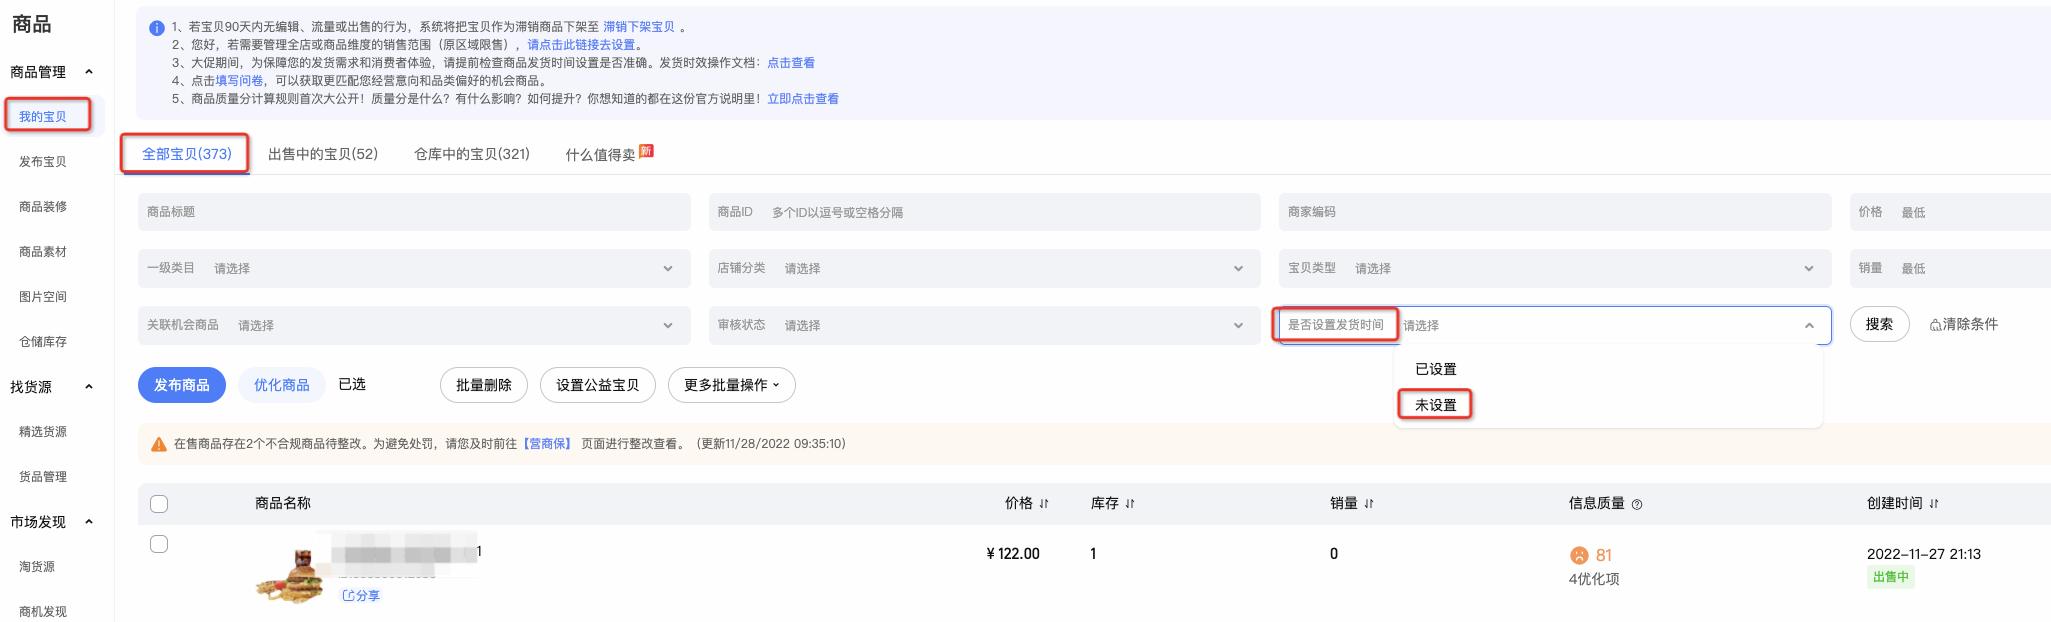Open 商机发现 in sidebar
Screen dimensions: 2051x622
pos(43,612)
